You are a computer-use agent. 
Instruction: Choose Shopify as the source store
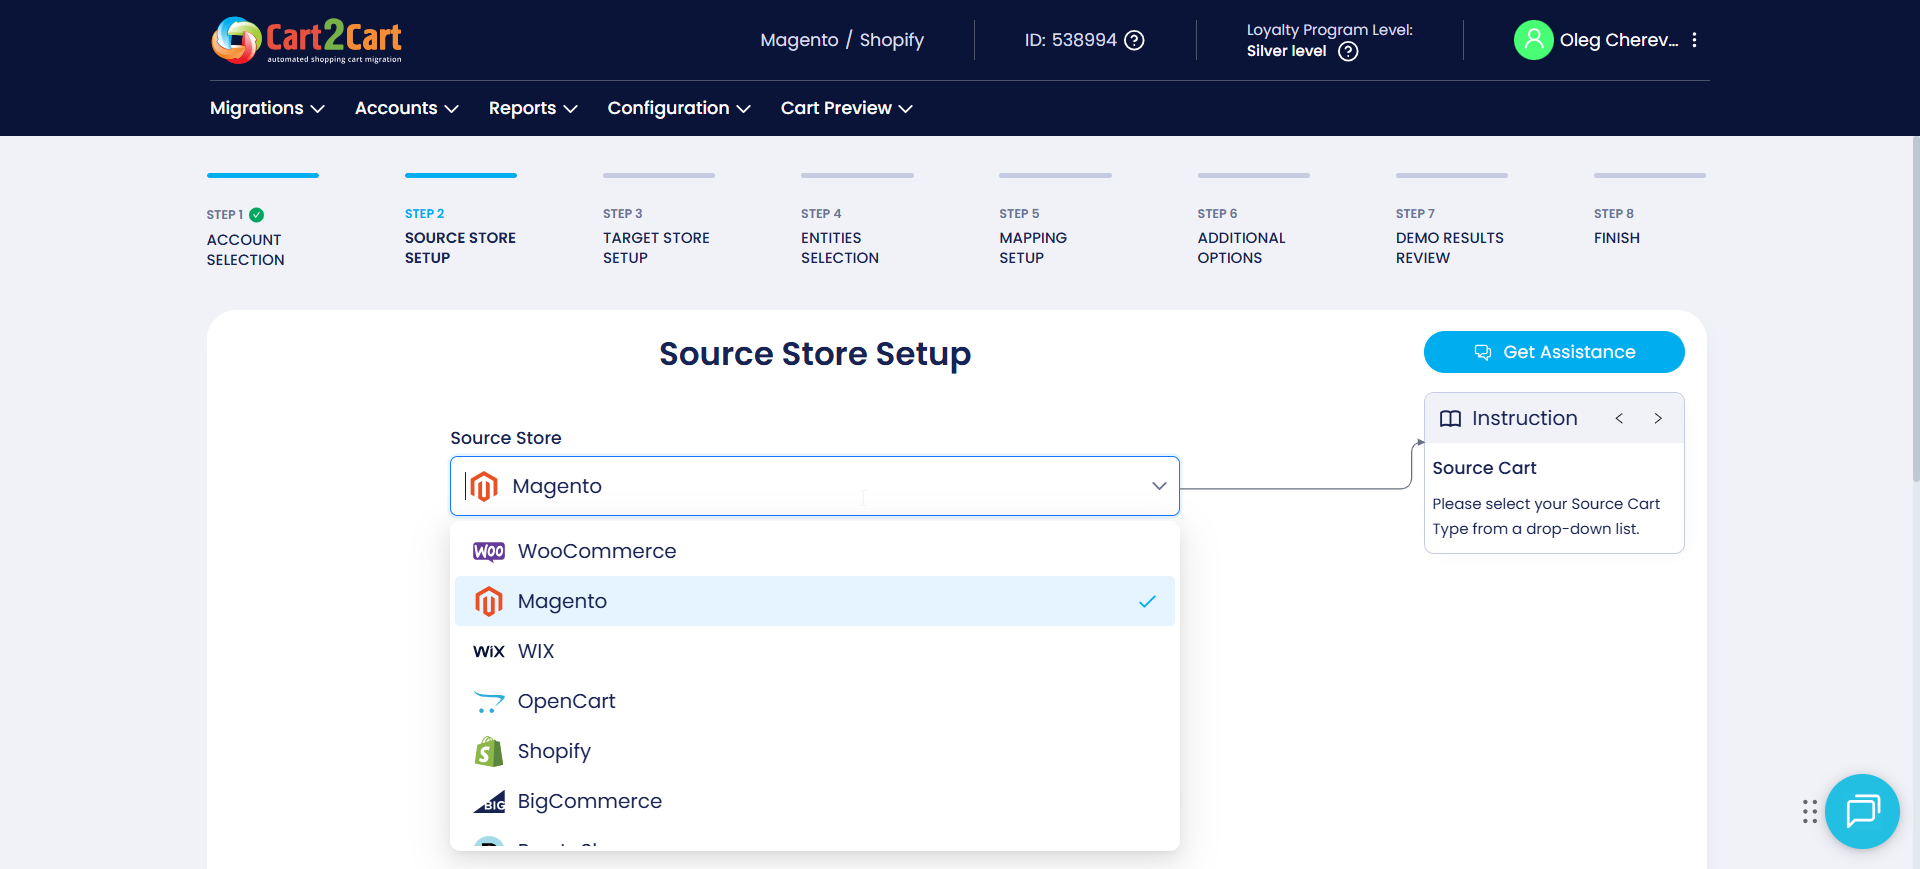coord(554,751)
